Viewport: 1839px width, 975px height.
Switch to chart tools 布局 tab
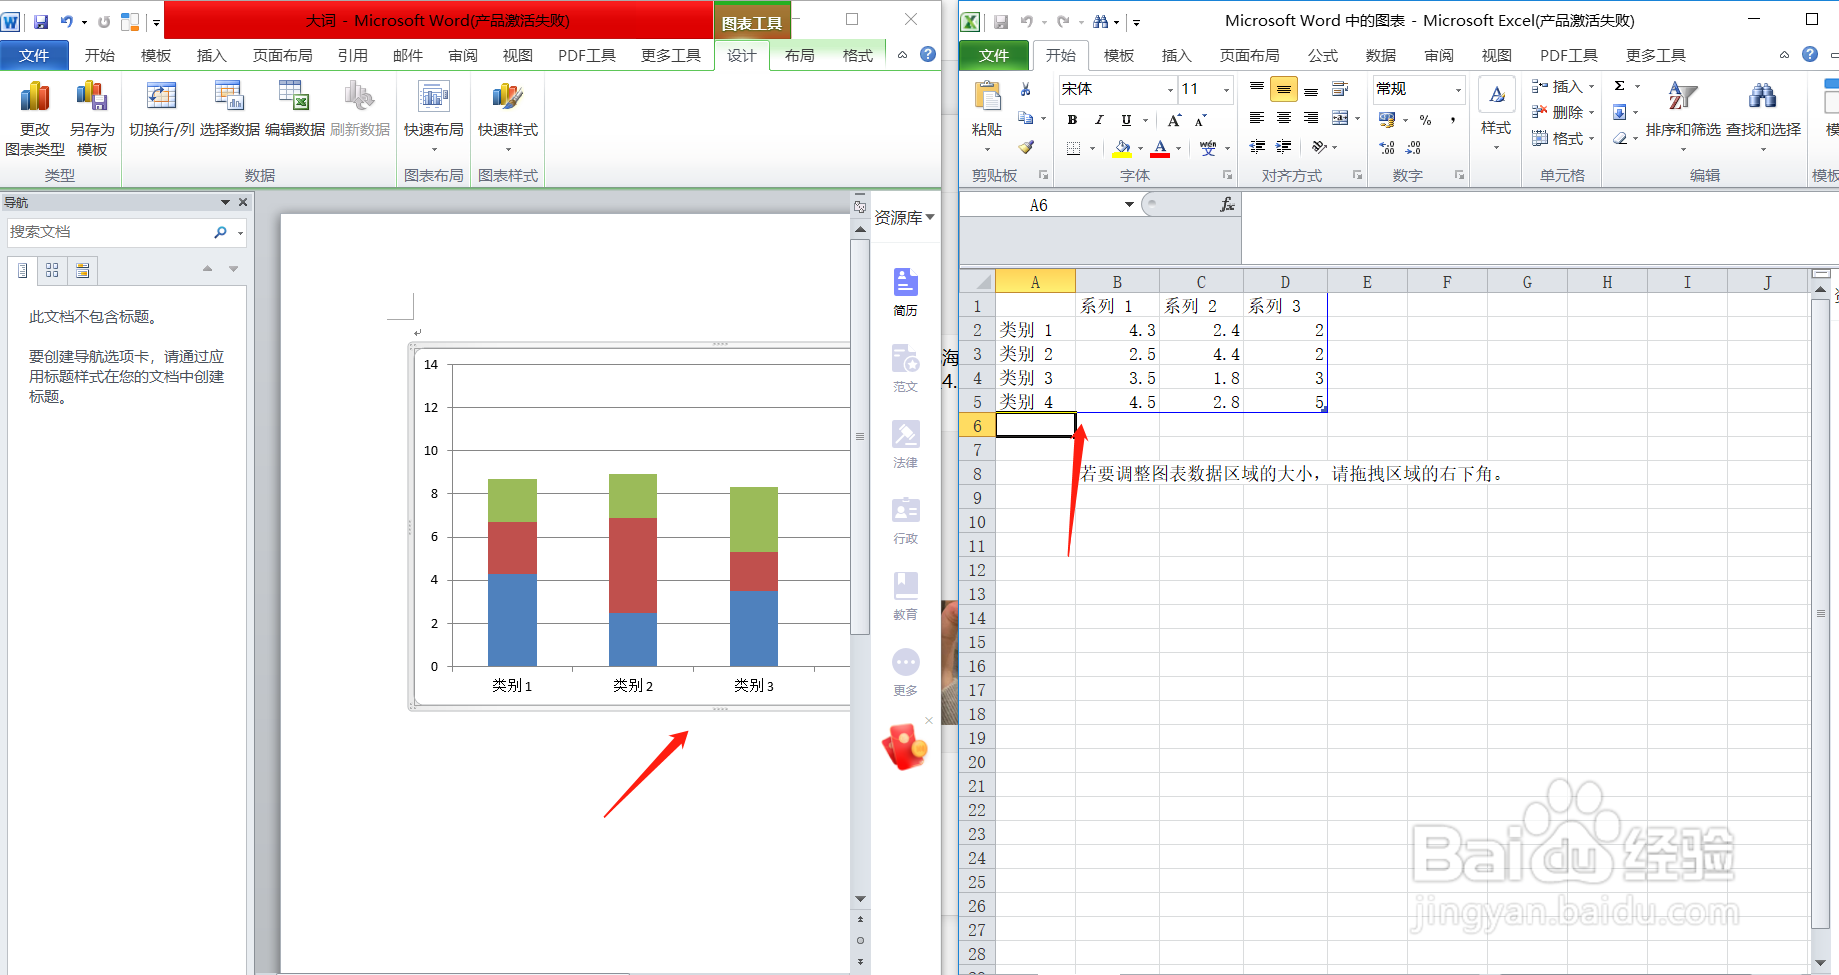tap(799, 55)
